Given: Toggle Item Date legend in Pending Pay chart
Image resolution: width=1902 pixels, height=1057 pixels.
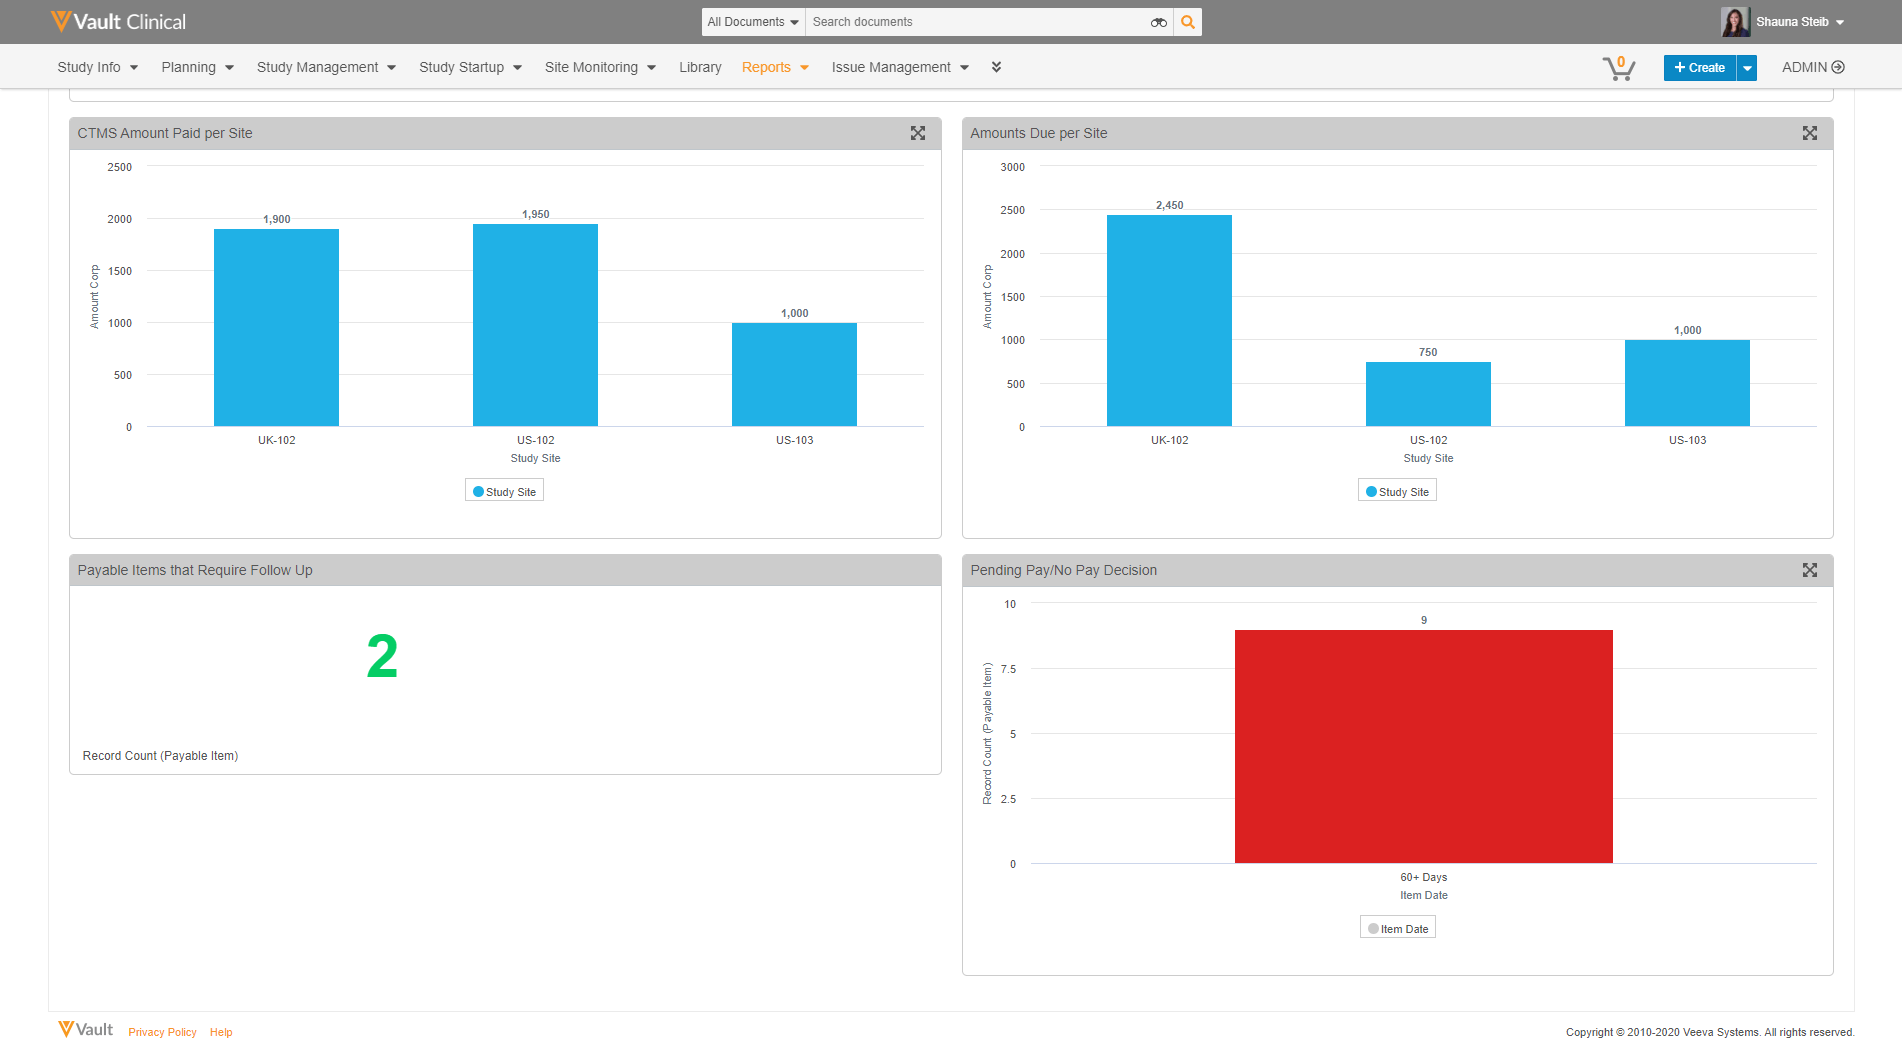Looking at the screenshot, I should pos(1397,929).
